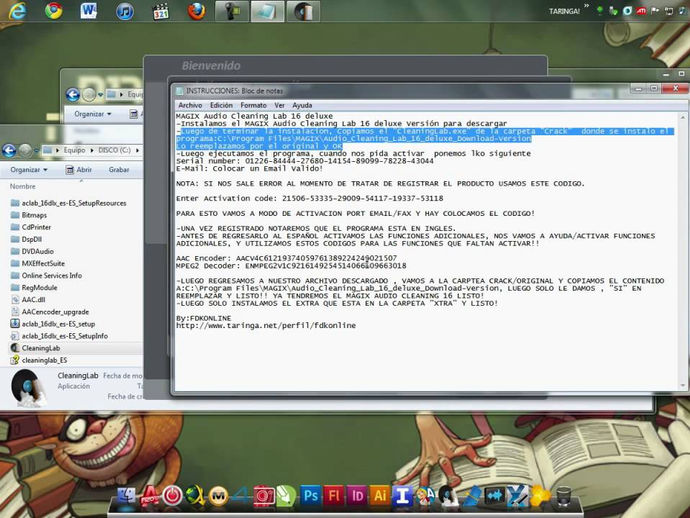690x518 pixels.
Task: Select the Bitmaps folder
Action: [29, 215]
